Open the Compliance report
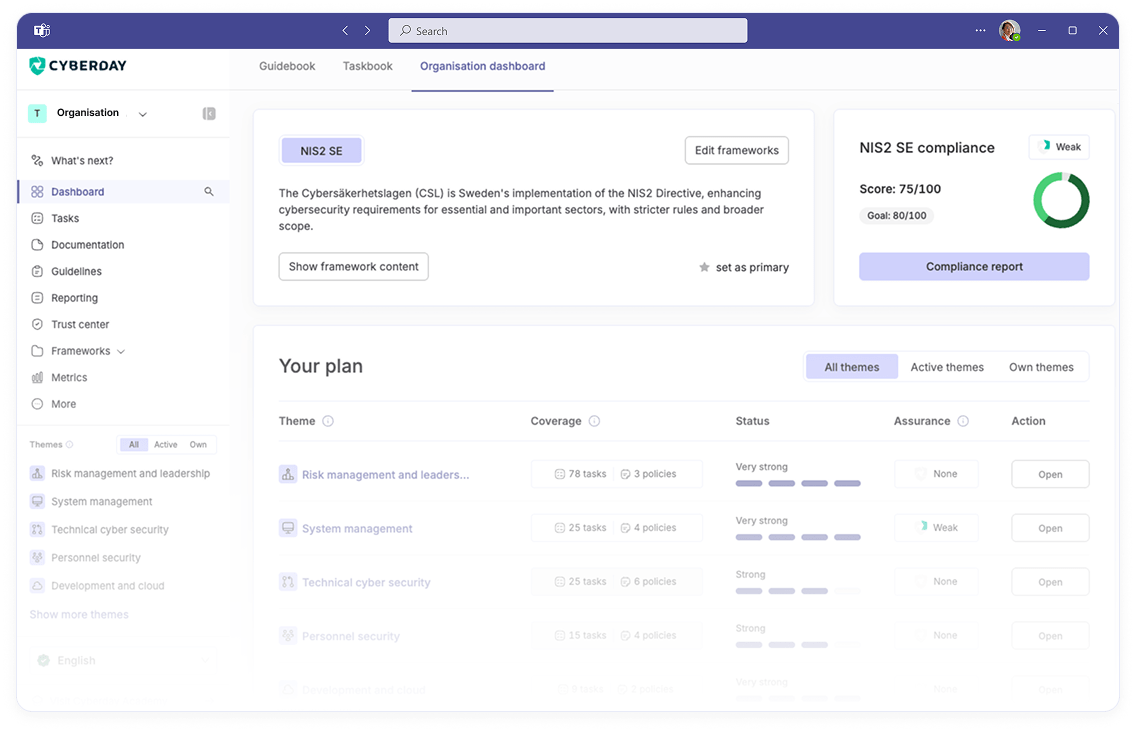1136x732 pixels. coord(974,267)
